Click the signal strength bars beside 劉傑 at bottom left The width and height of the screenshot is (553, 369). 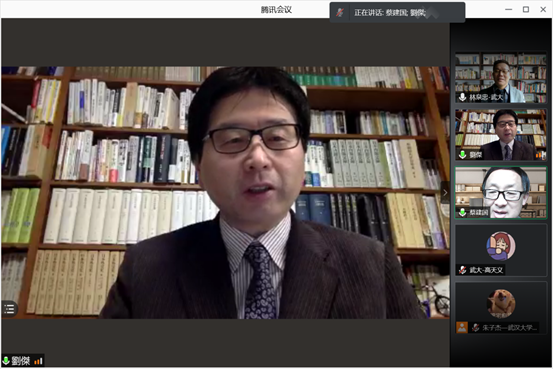[x=38, y=361]
